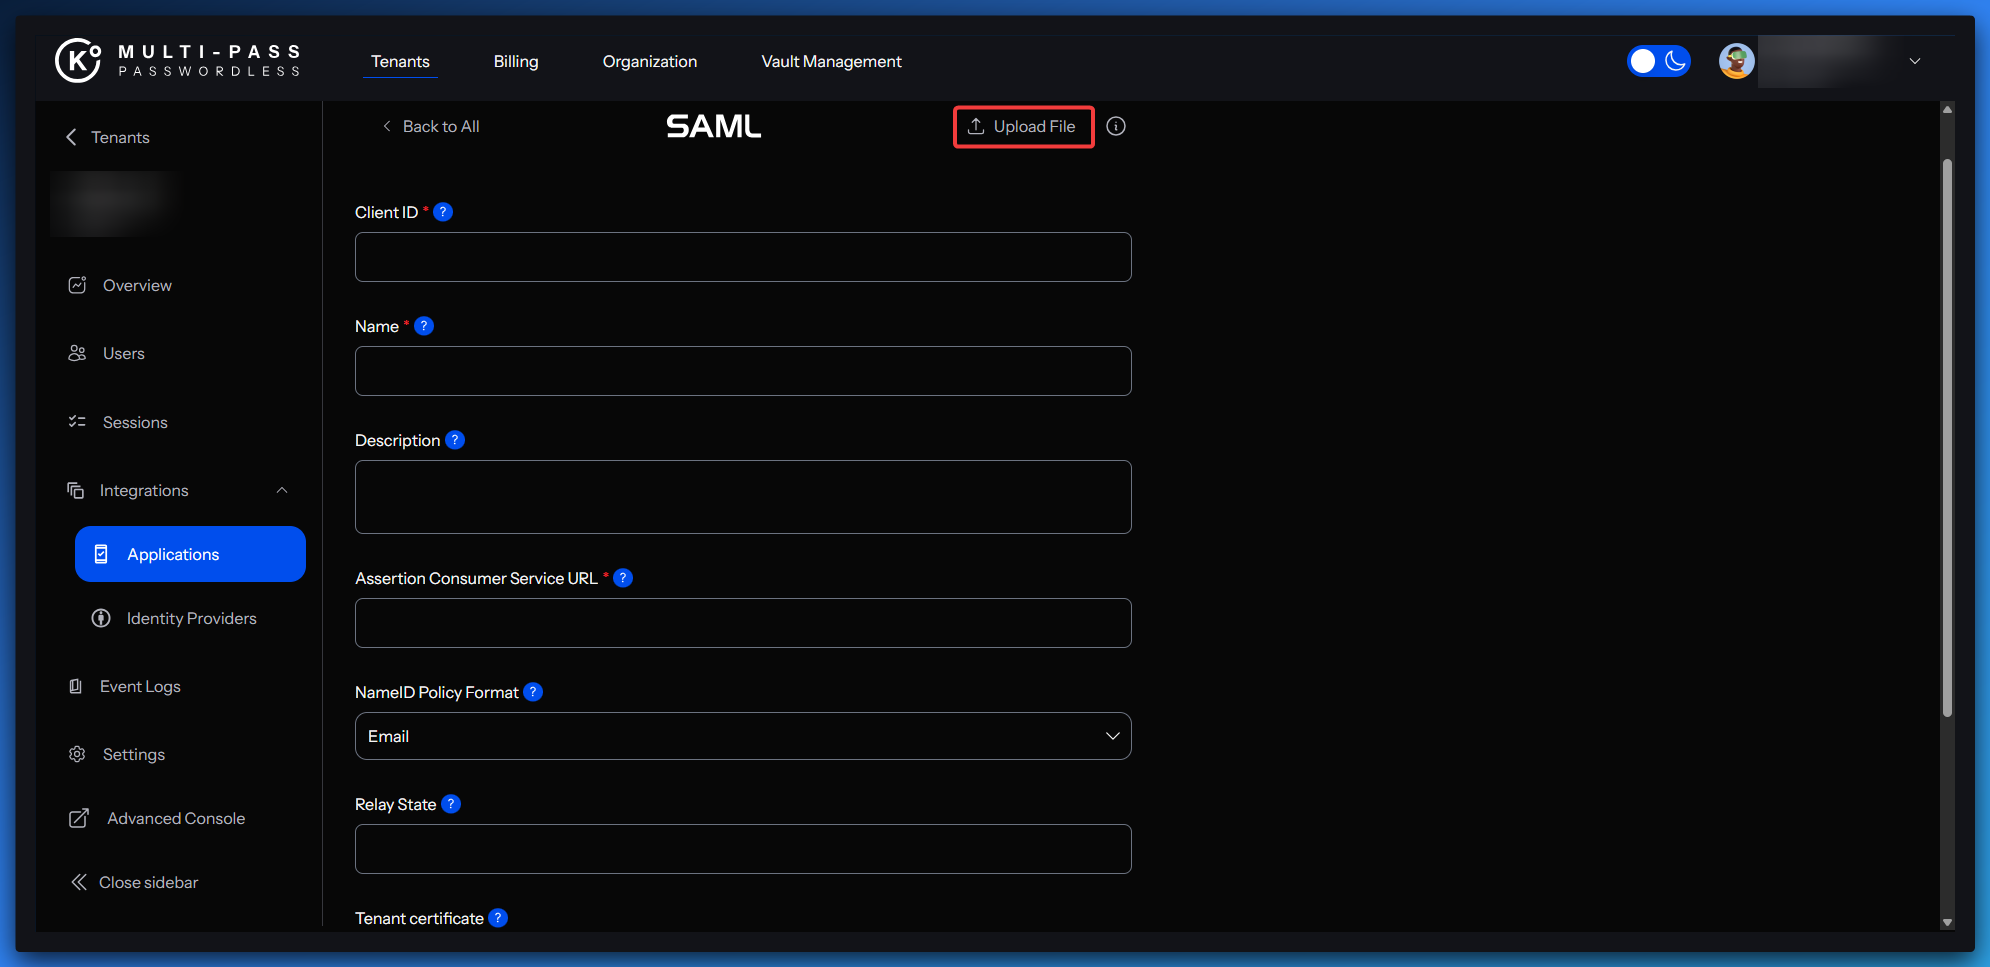Click into the Client ID input field

743,257
